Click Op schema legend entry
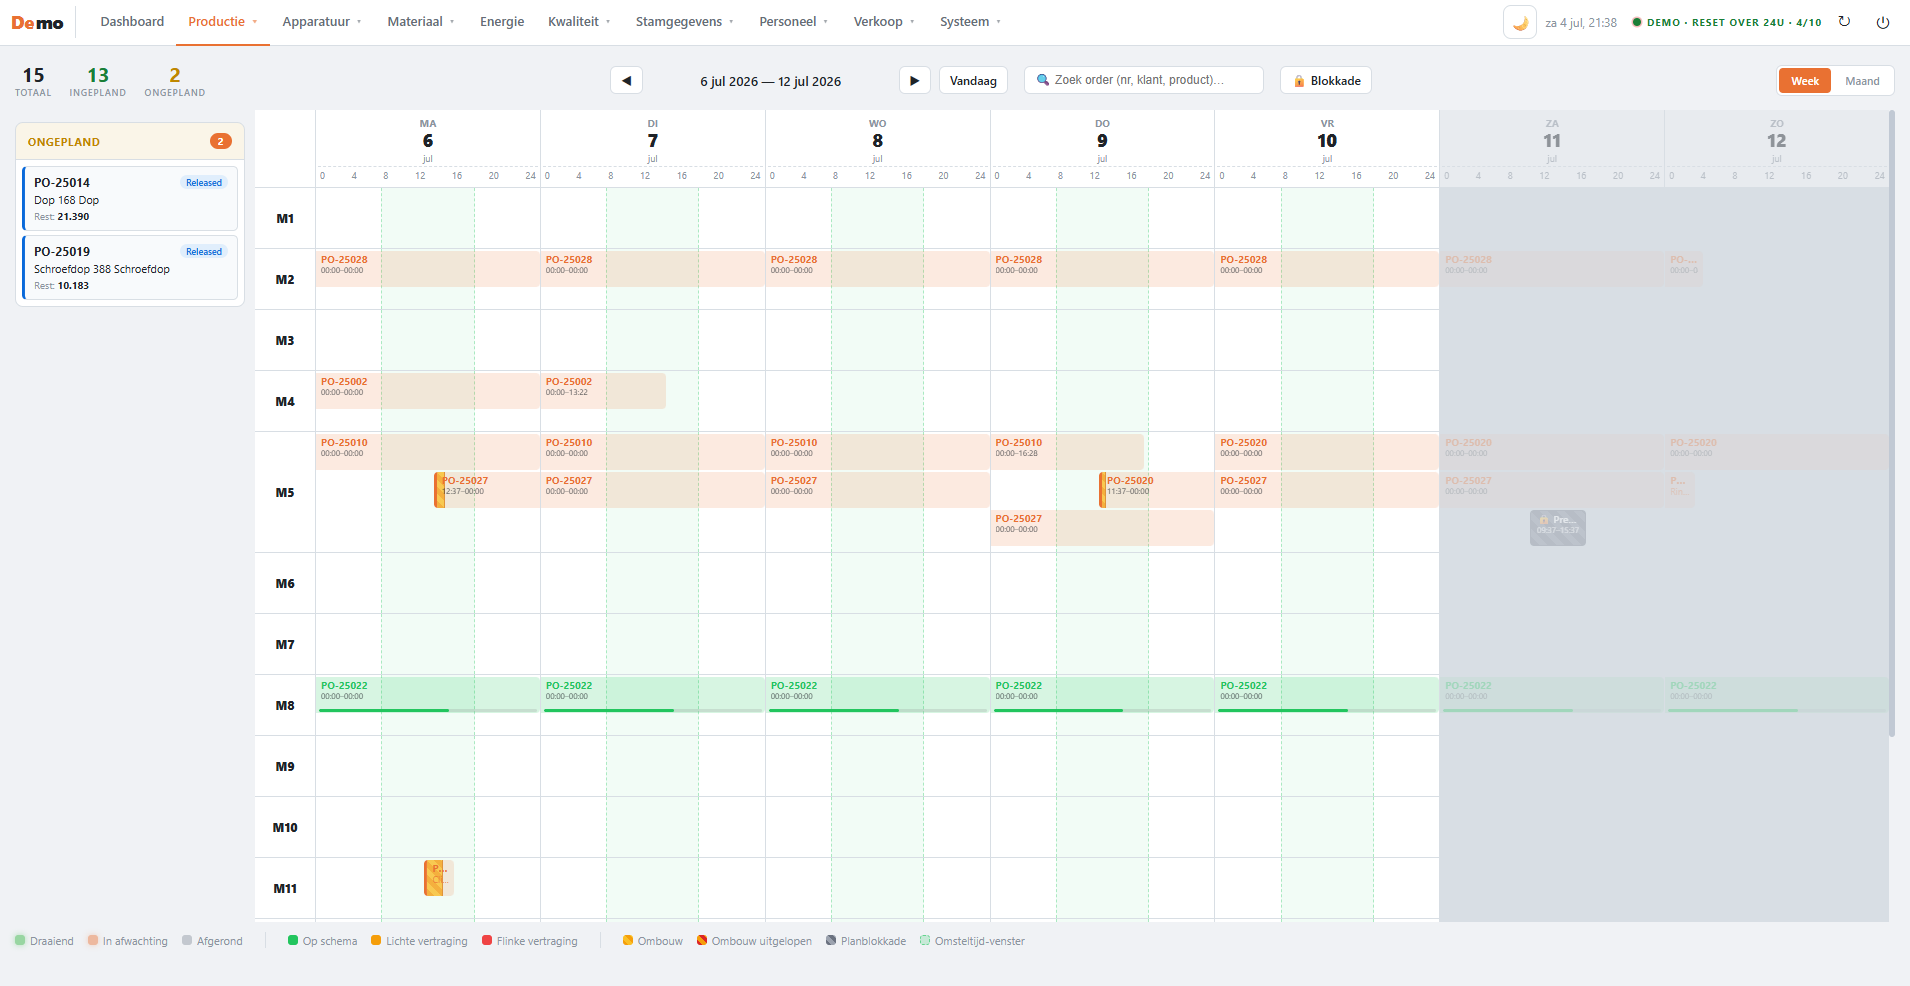1910x986 pixels. pos(322,941)
